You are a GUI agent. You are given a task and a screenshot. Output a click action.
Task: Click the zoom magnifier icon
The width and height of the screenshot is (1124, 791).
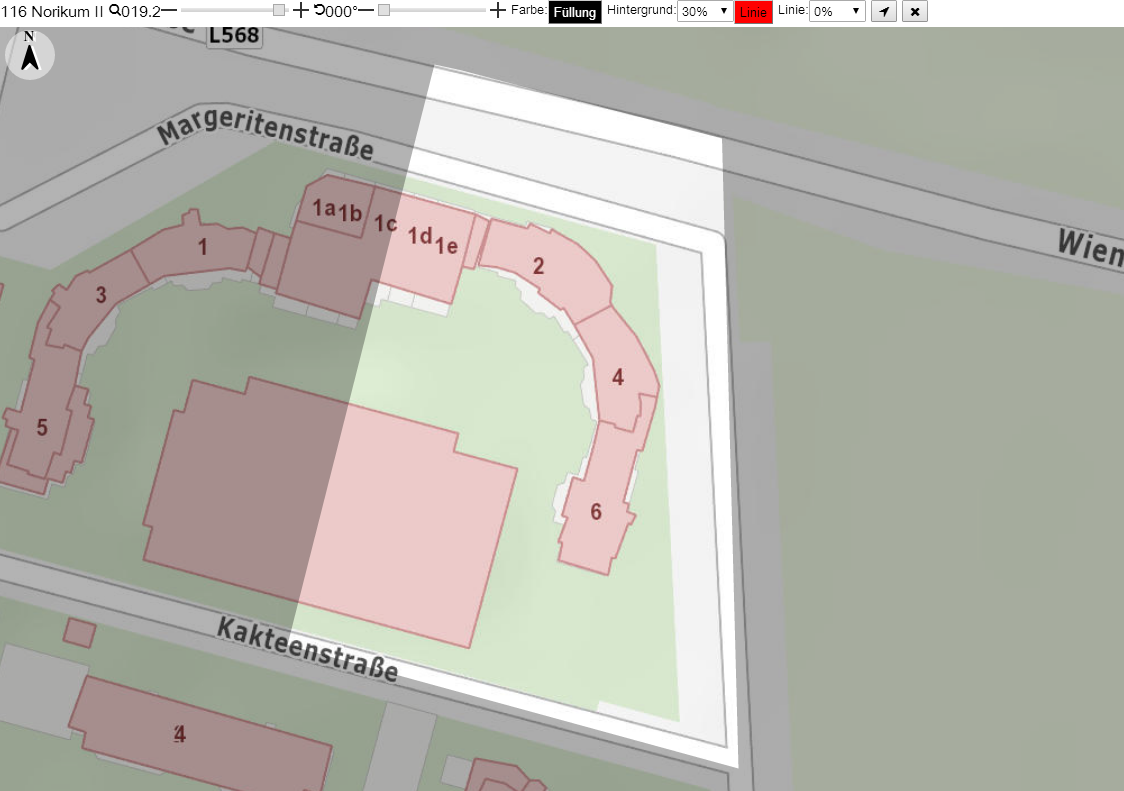[114, 11]
